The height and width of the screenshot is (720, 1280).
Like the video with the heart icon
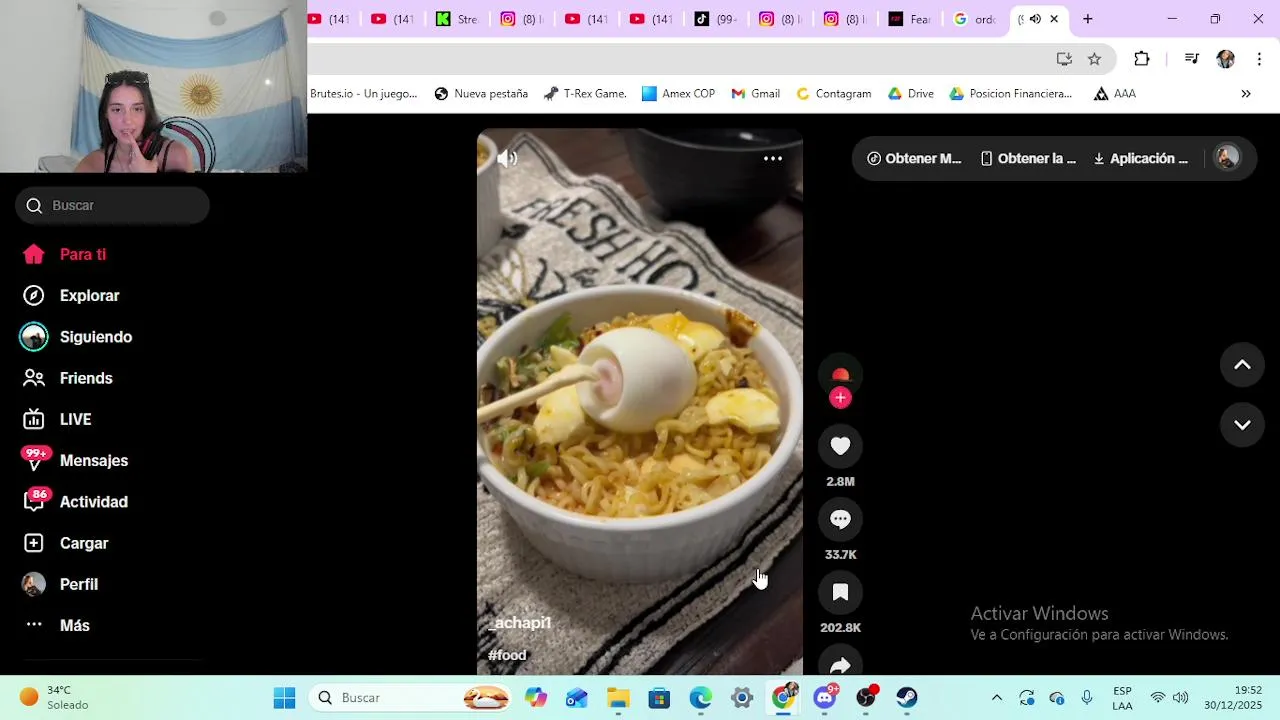coord(840,446)
